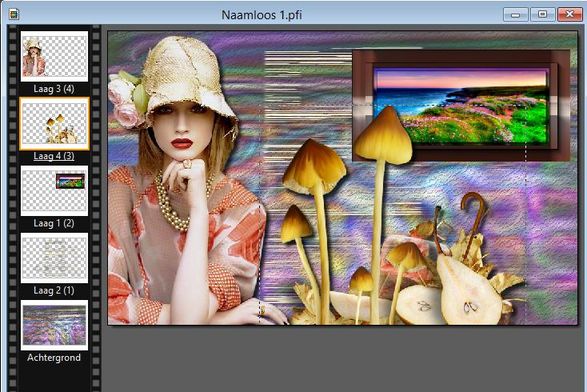Viewport: 587px width, 392px height.
Task: Select the Laag 3 (4) layer thumbnail
Action: coord(54,56)
